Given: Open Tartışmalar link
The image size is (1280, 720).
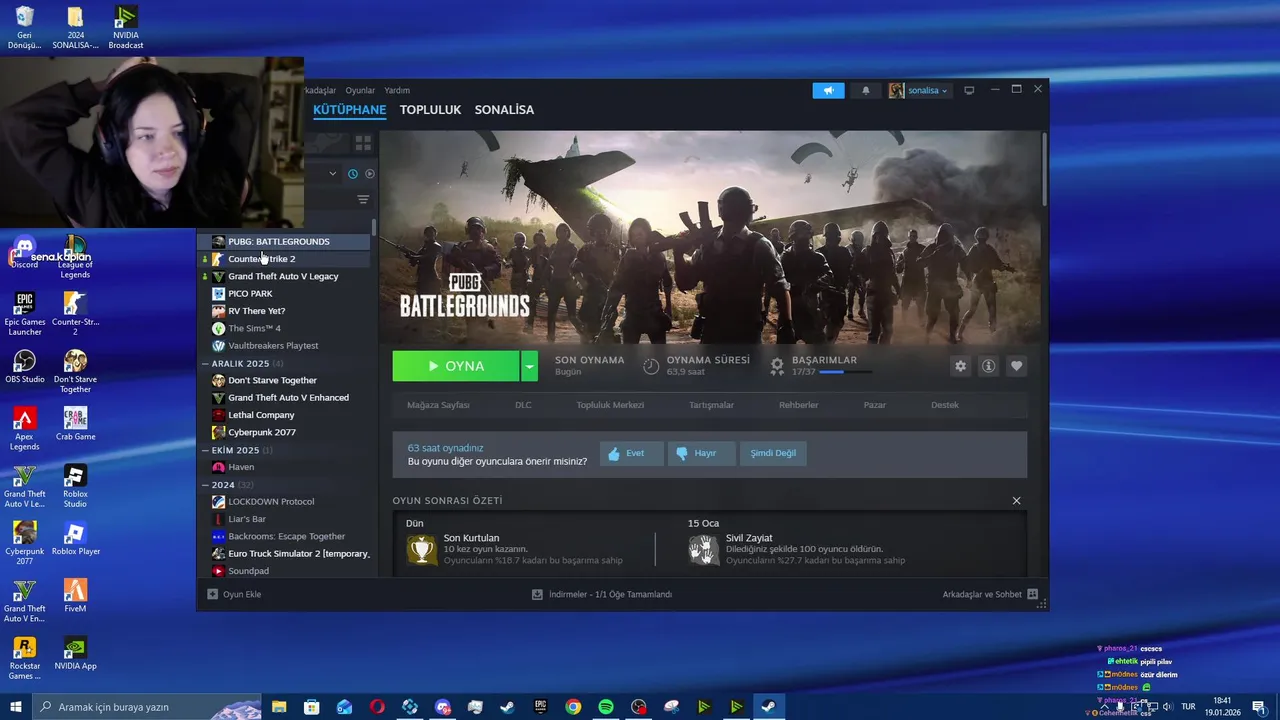Looking at the screenshot, I should coord(711,405).
